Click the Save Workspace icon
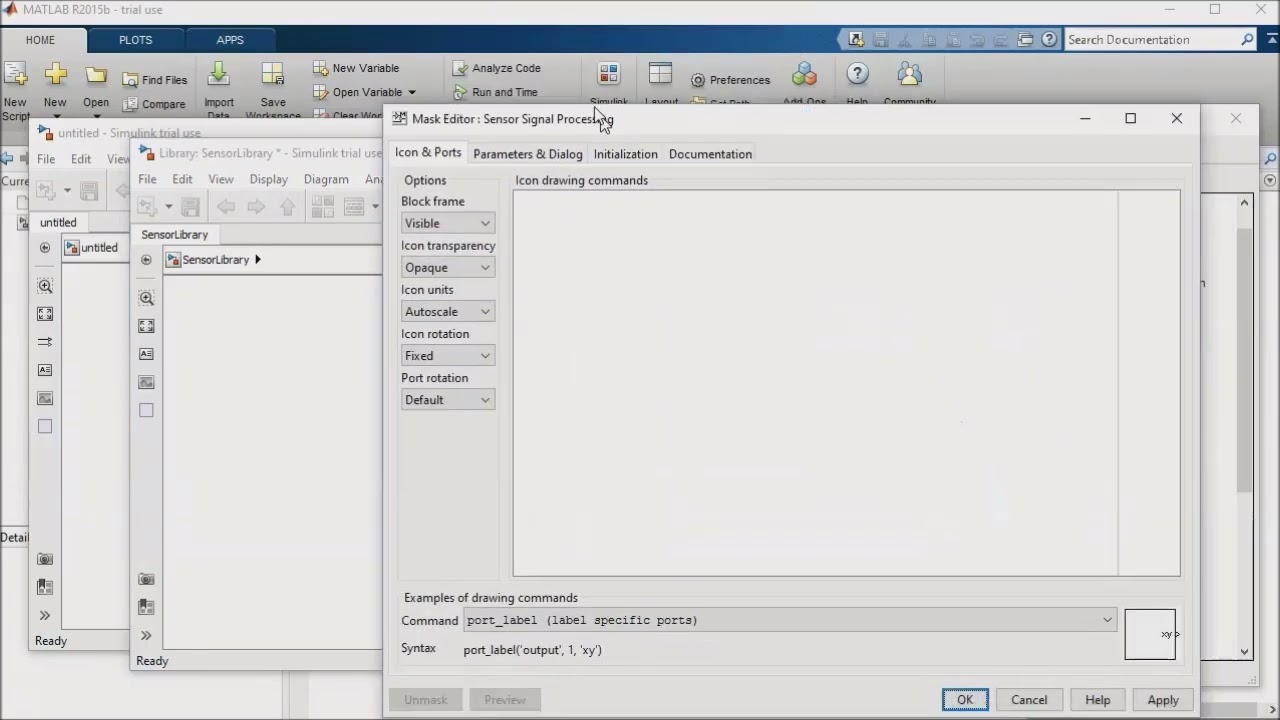Screen dimensions: 1280x720 (x=272, y=75)
